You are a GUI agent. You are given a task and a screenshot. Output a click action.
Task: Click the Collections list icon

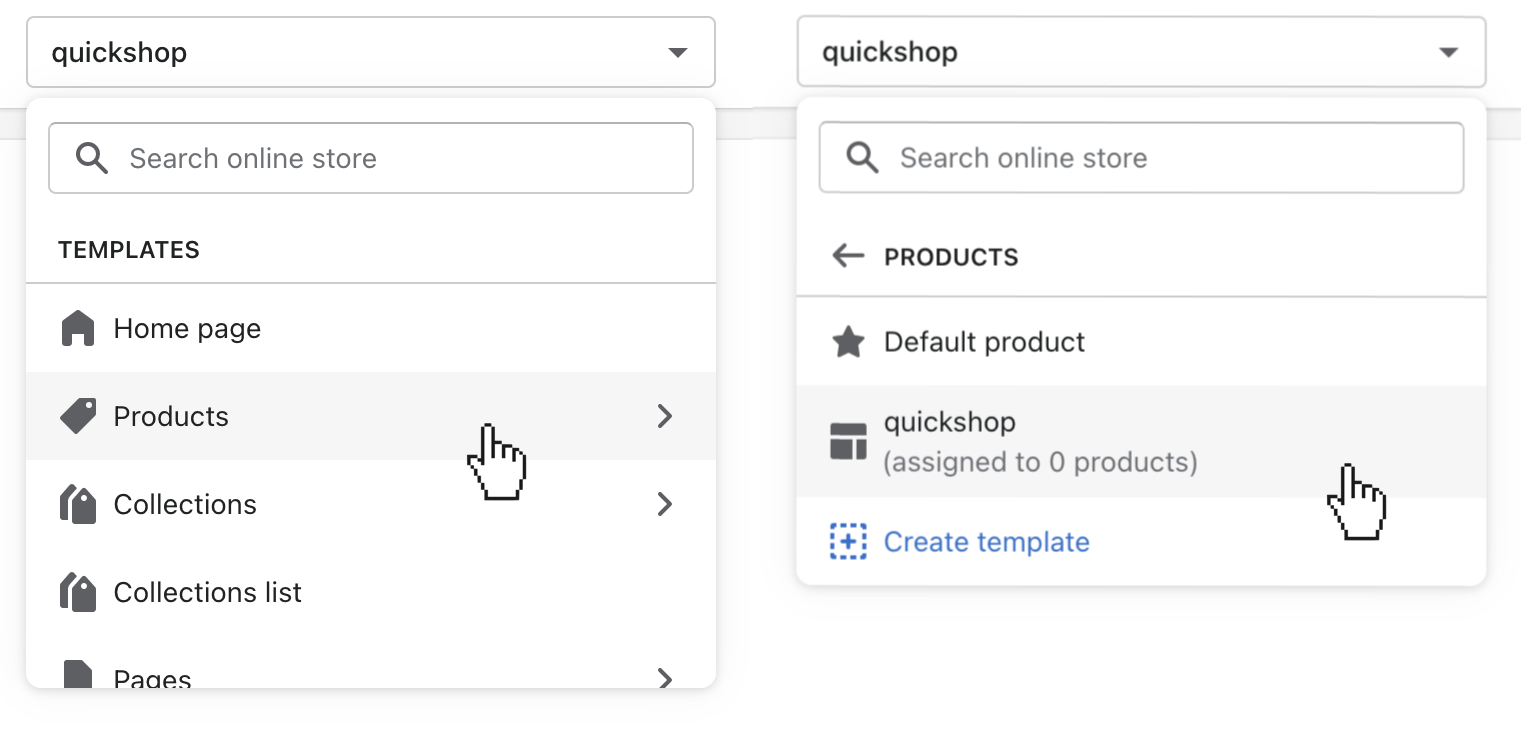point(78,592)
